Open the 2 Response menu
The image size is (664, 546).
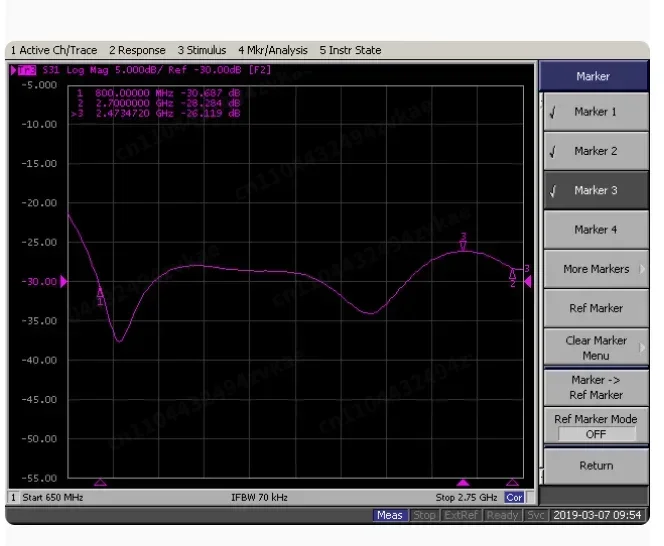tap(137, 50)
